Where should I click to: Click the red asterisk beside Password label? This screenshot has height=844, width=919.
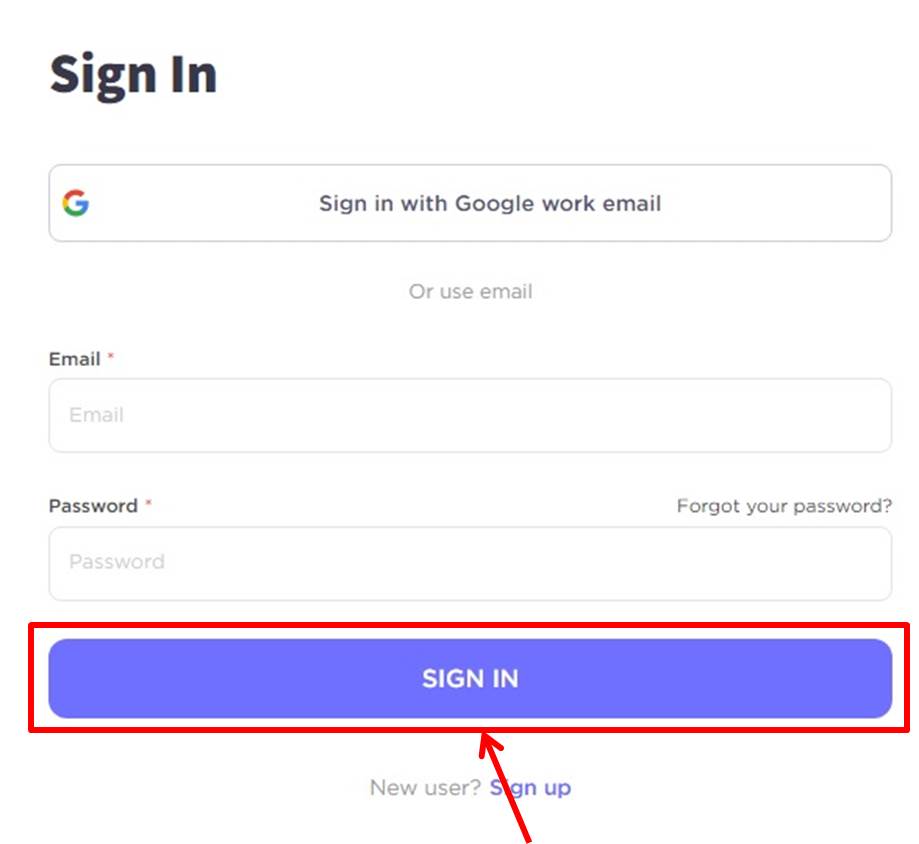pyautogui.click(x=148, y=502)
